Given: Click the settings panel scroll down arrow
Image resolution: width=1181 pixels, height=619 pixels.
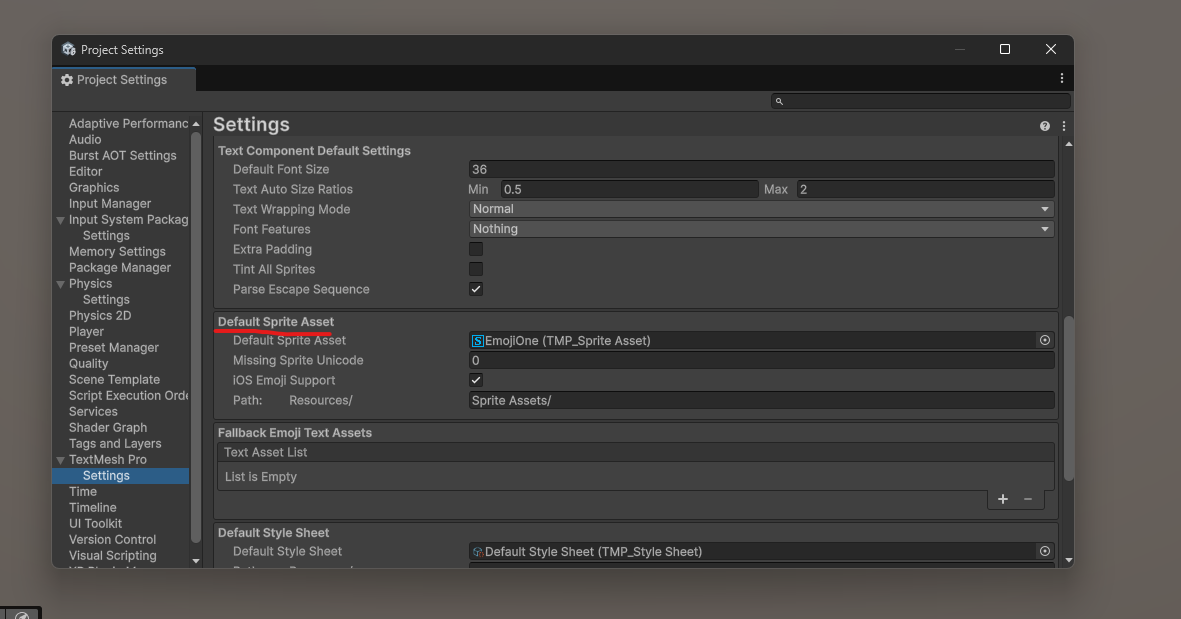Looking at the screenshot, I should (x=1068, y=560).
